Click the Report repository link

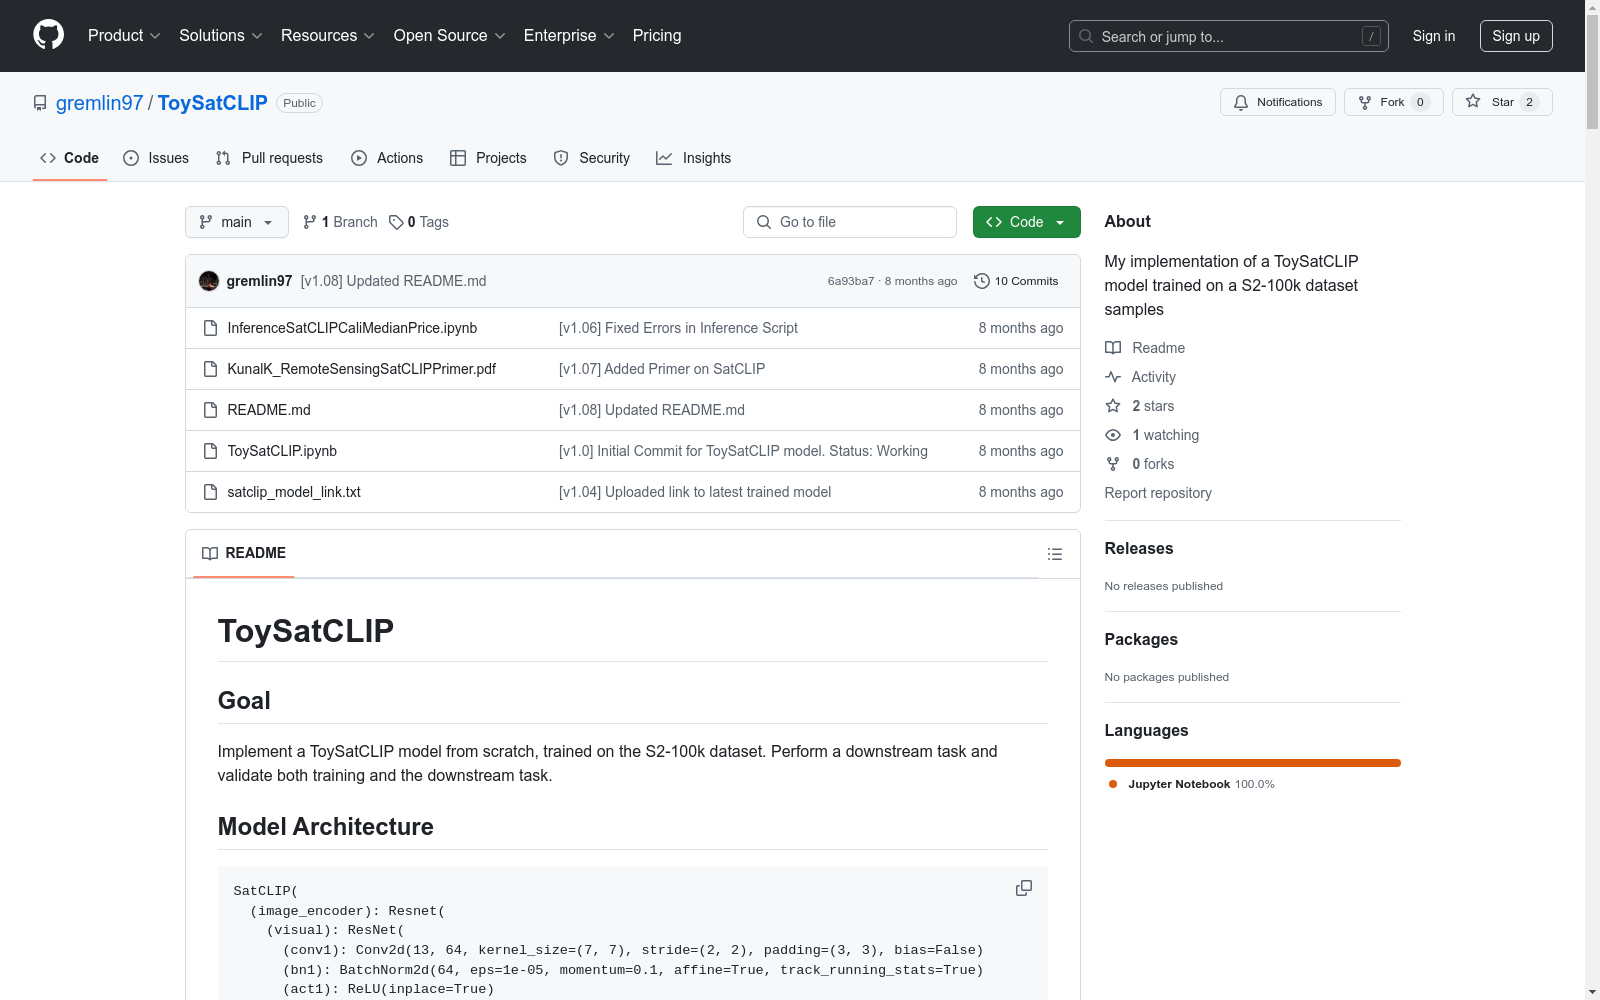click(1158, 493)
